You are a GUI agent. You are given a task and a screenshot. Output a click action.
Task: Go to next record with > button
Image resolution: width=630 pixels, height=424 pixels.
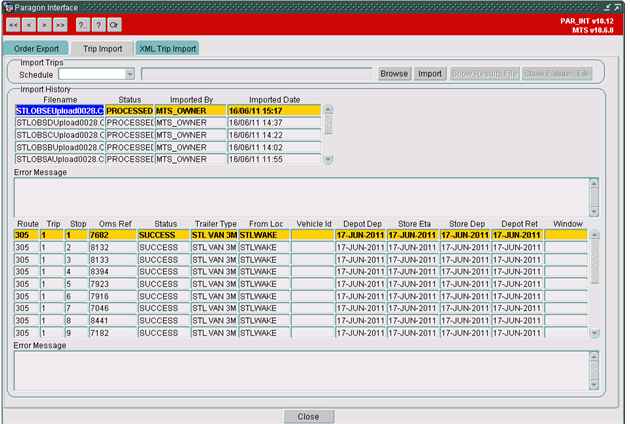(45, 25)
